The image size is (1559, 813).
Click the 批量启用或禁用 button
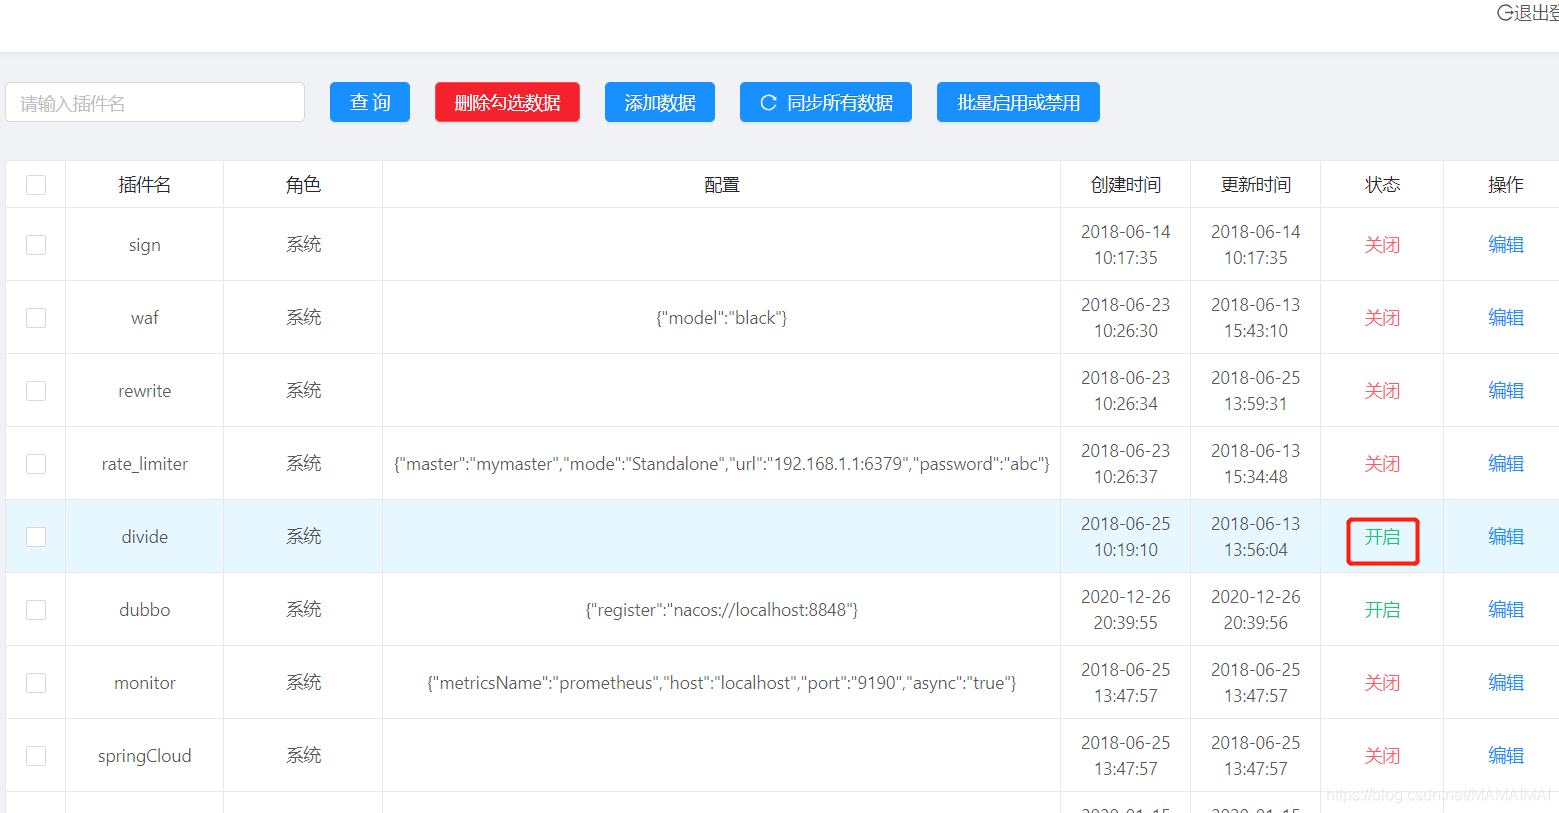pos(1018,102)
